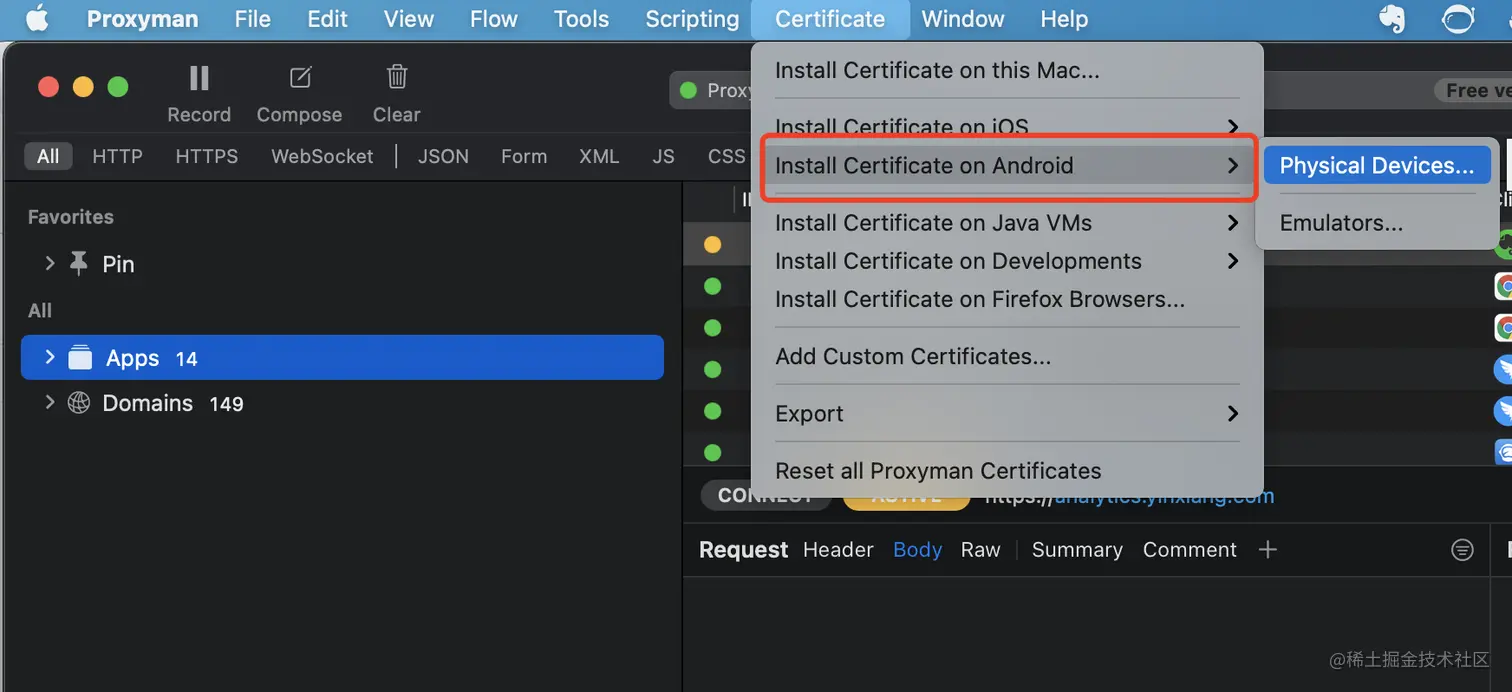Select the WebSocket filter tab

pyautogui.click(x=322, y=156)
